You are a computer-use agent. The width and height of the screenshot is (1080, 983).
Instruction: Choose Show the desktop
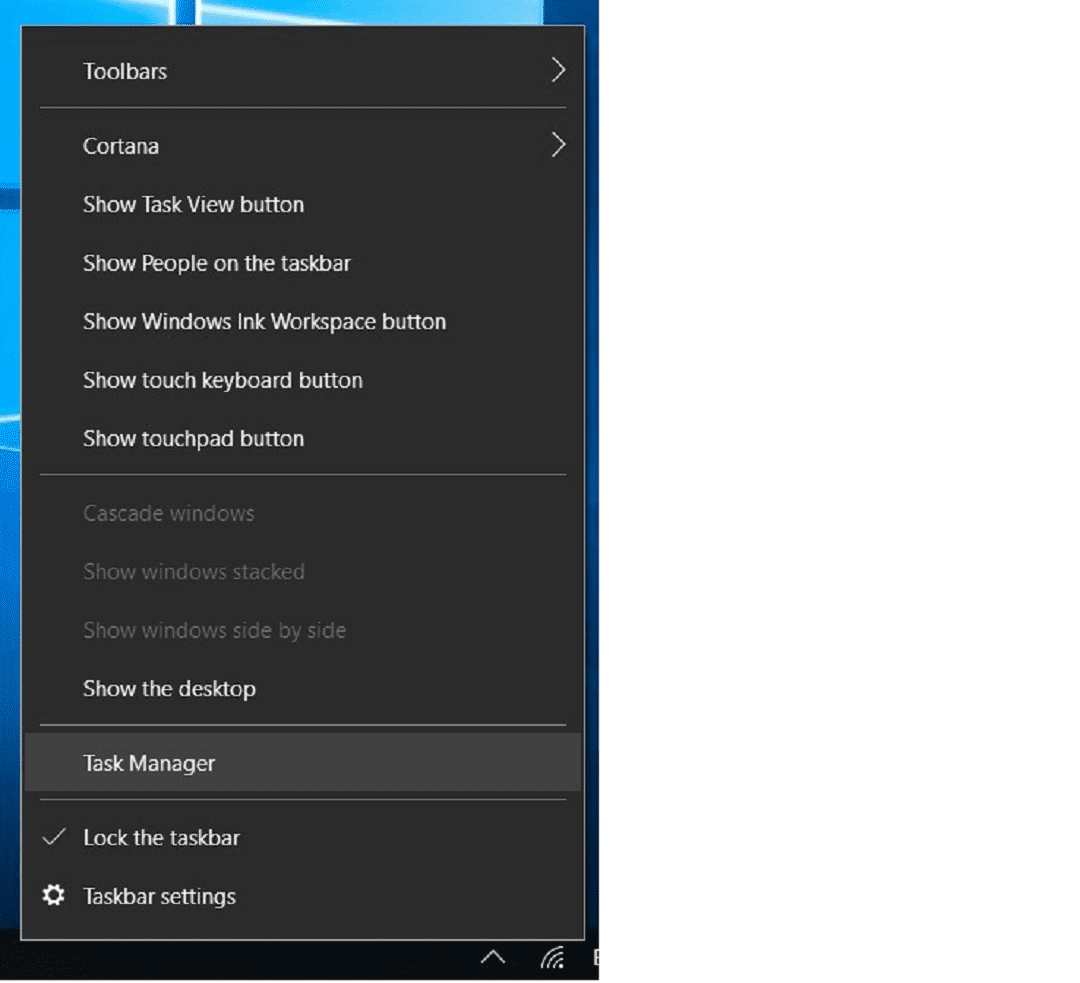point(169,688)
